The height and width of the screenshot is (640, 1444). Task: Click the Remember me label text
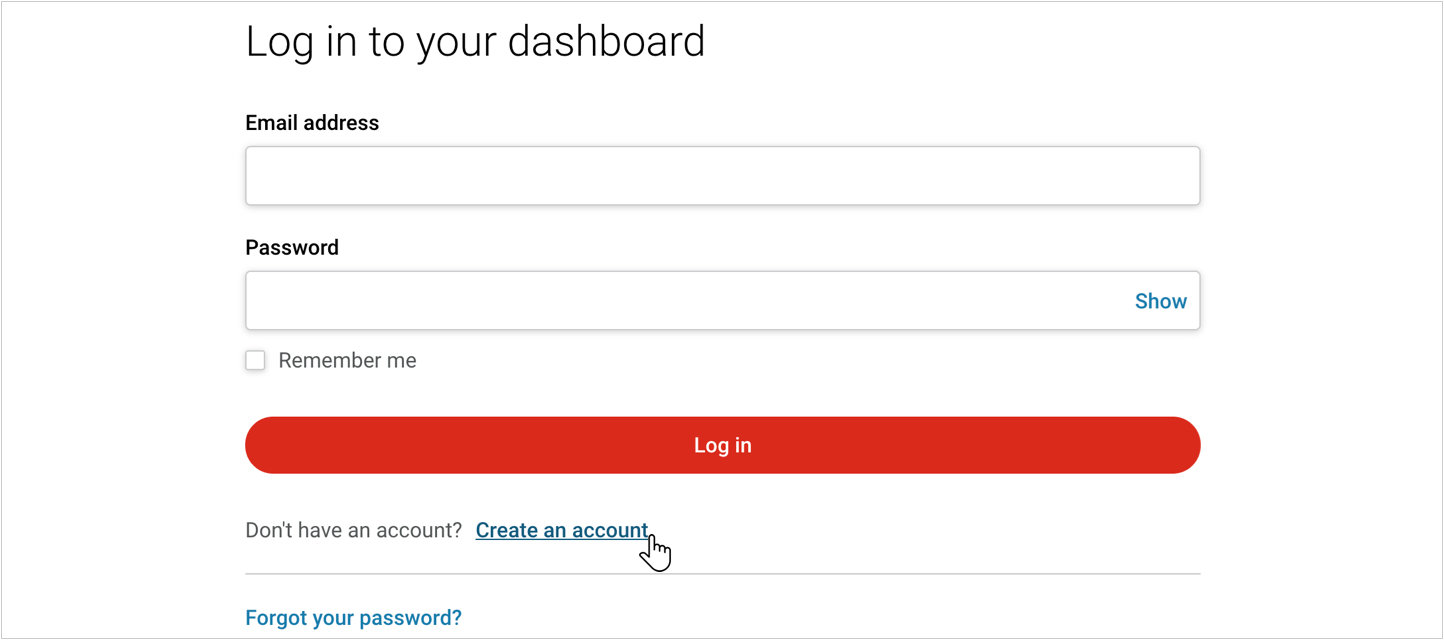coord(347,361)
